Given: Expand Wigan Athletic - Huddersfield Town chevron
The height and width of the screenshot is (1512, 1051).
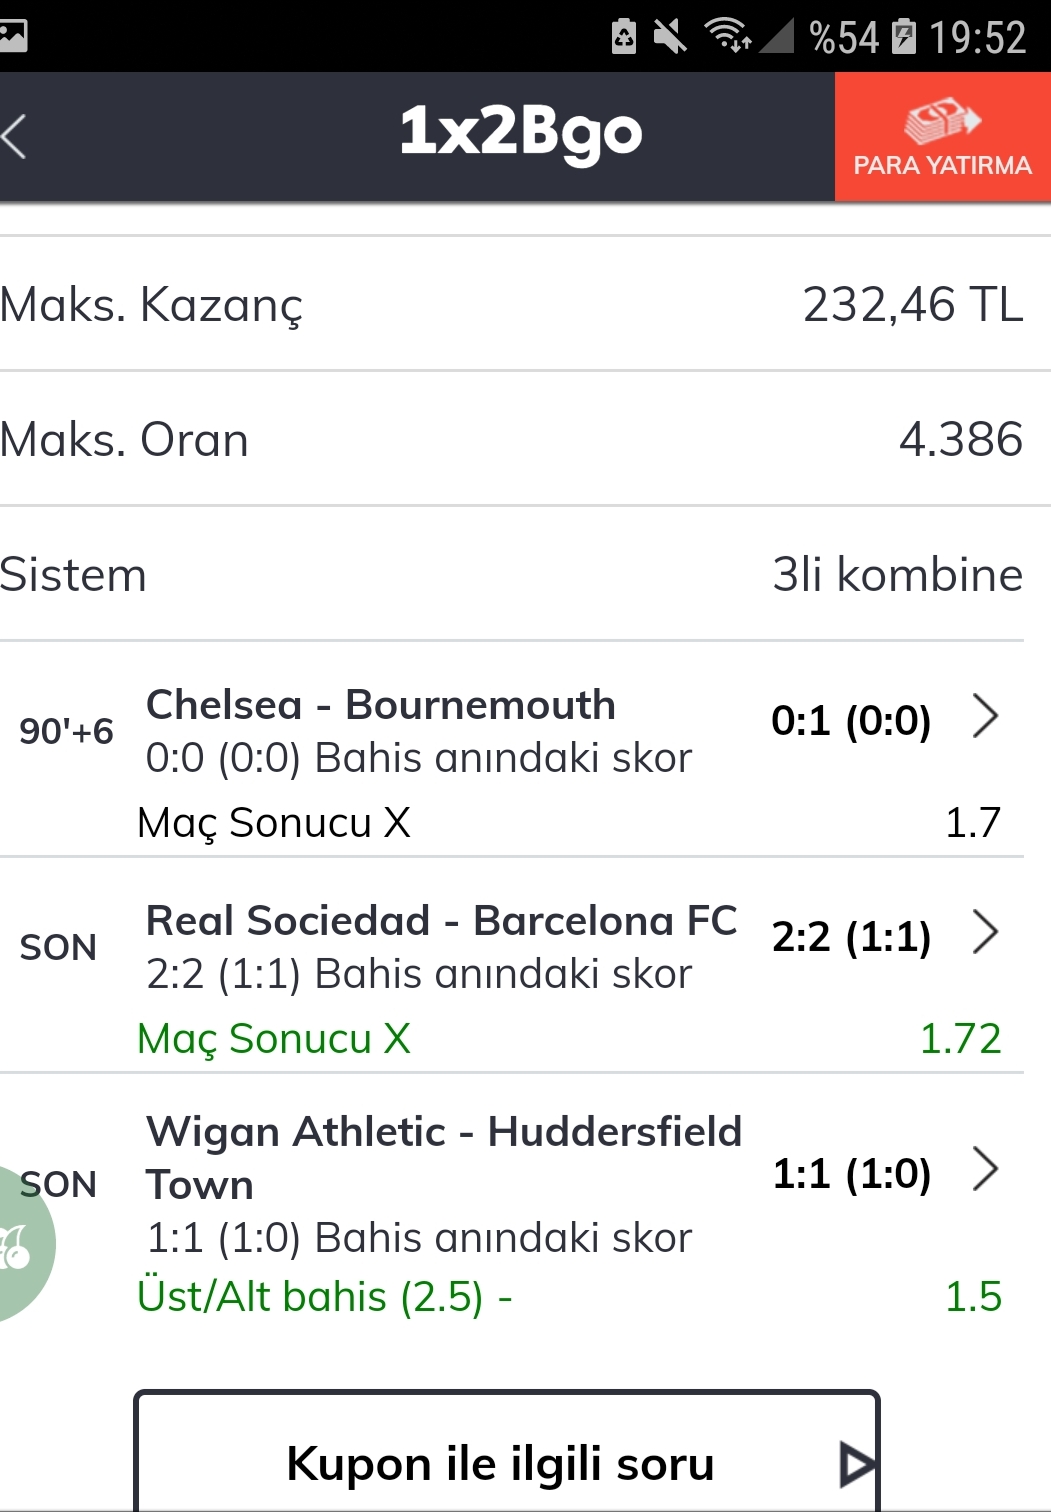Looking at the screenshot, I should click(x=986, y=1169).
